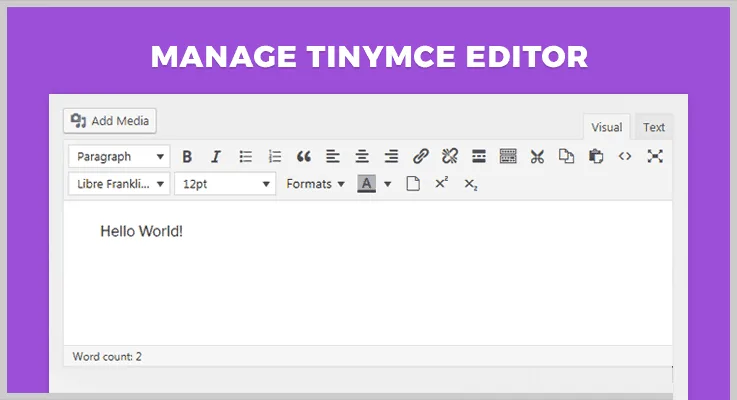Screen dimensions: 737x400
Task: Open source code view icon
Action: point(625,157)
